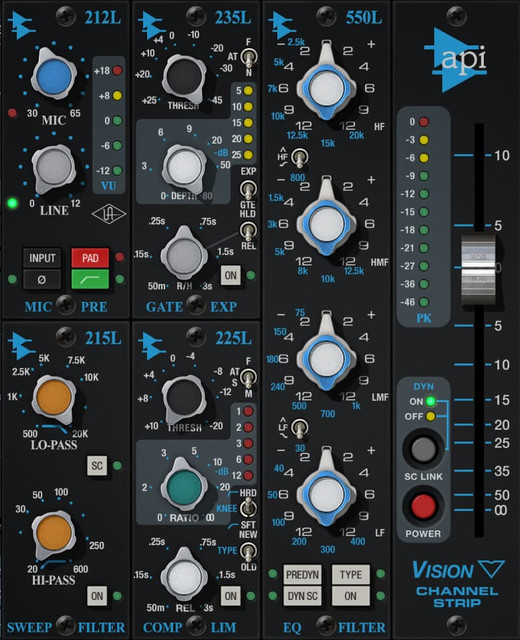The height and width of the screenshot is (640, 520).
Task: Flip the LF shelf/peak switch
Action: tap(300, 428)
